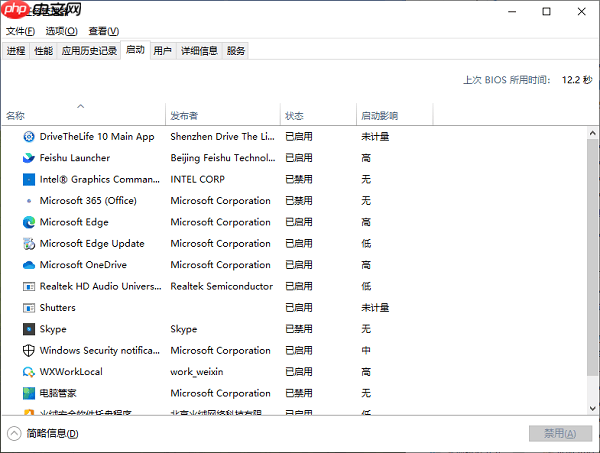Click the Microsoft OneDrive cloud icon
Screen dimensions: 600x453
[x=29, y=265]
